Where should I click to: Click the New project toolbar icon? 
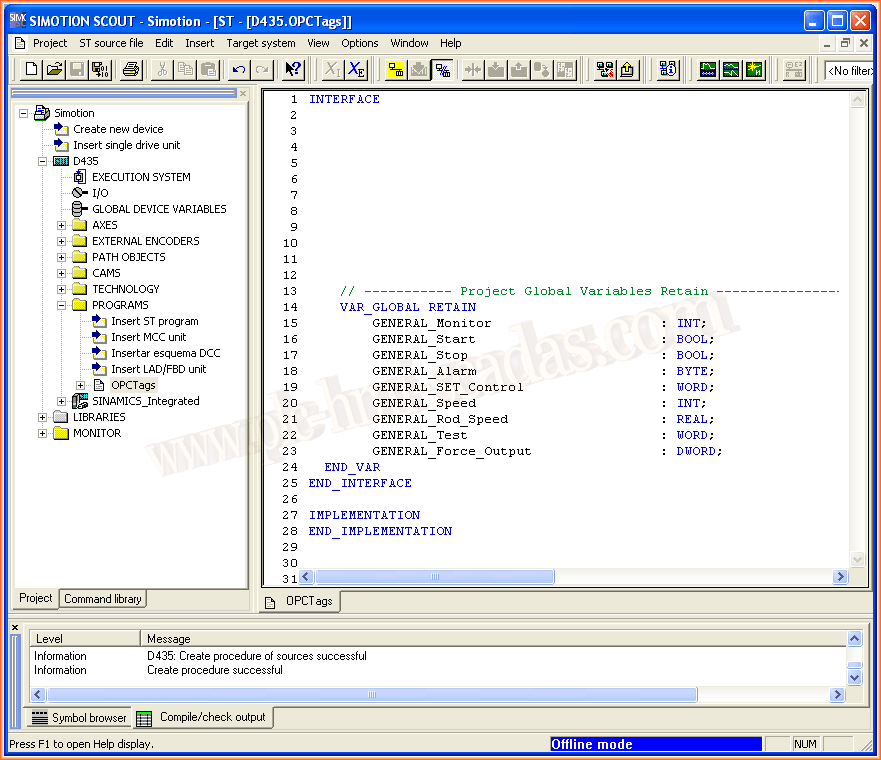31,69
